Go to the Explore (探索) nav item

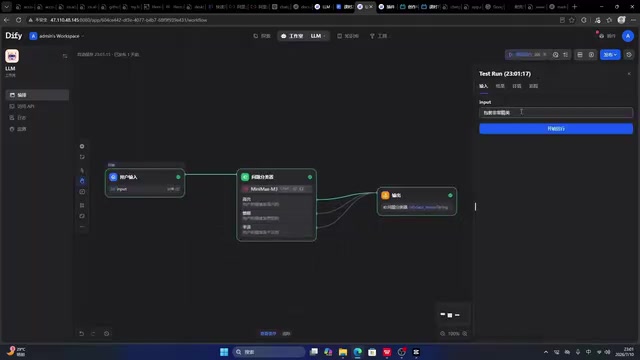[x=262, y=36]
